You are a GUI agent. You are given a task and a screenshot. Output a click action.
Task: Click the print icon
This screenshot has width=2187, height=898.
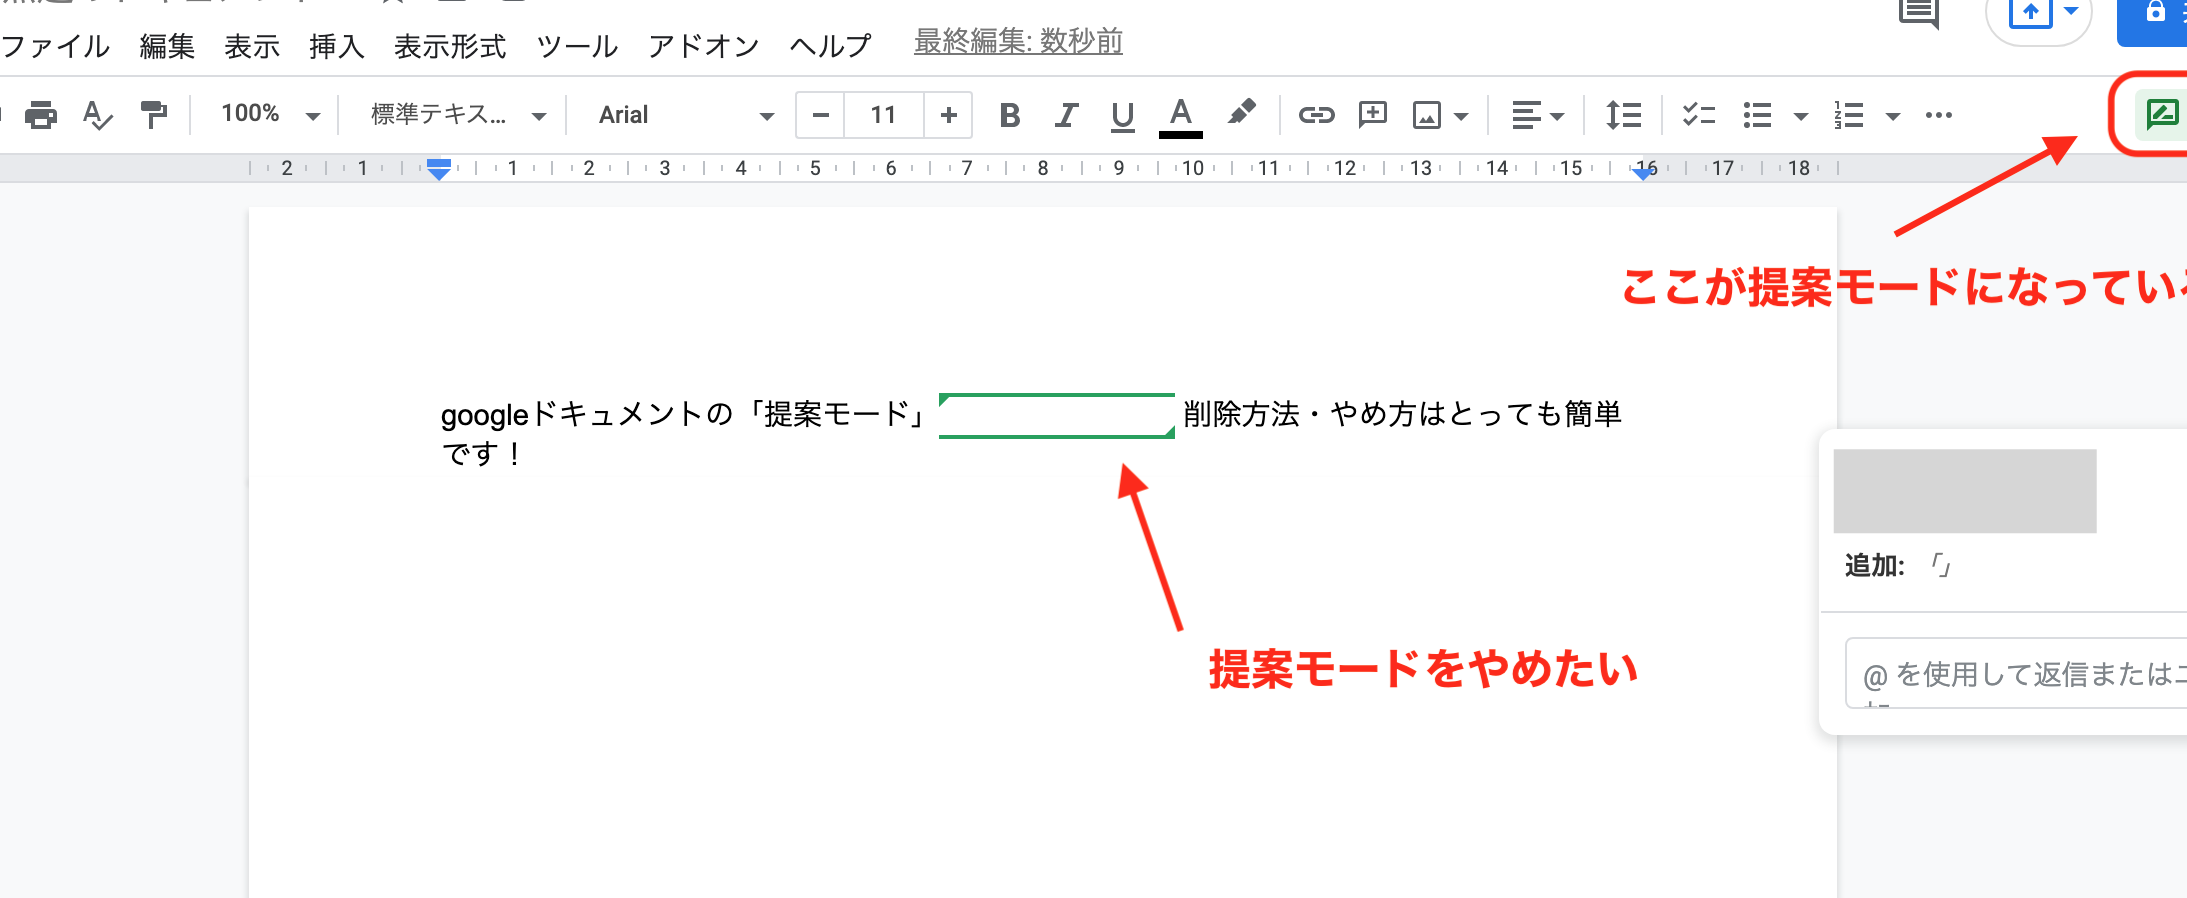tap(40, 115)
